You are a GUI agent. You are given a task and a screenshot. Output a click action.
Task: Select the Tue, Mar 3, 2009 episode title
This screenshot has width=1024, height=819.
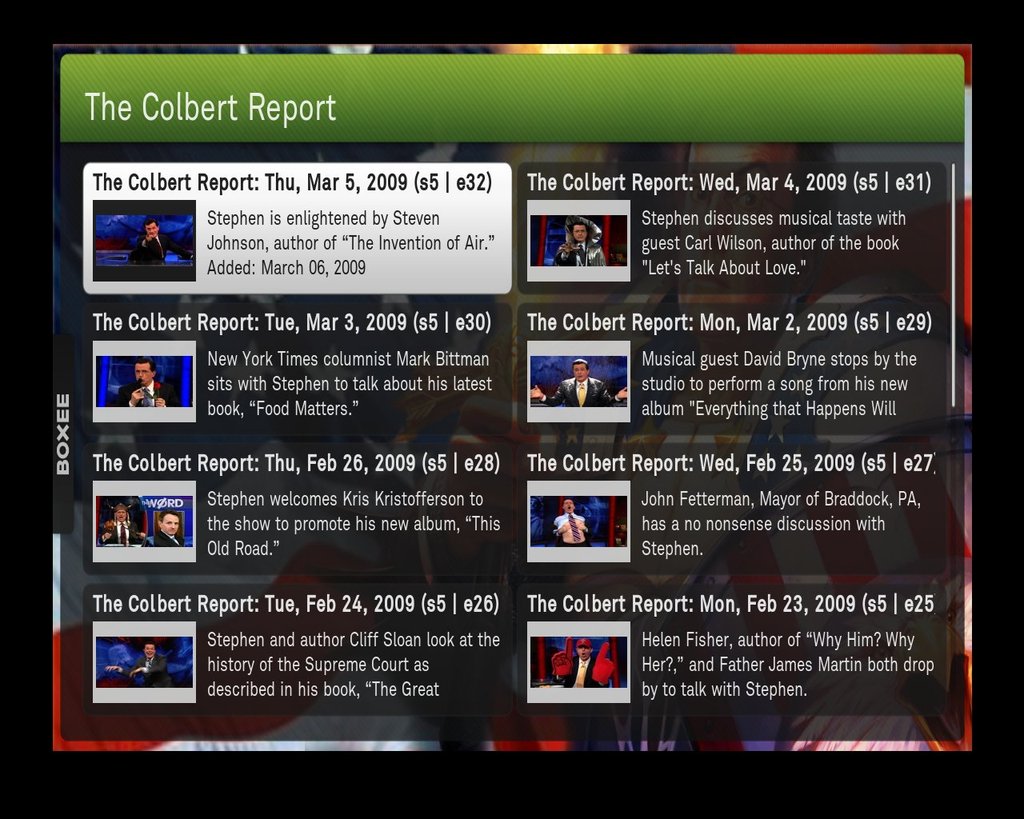[292, 323]
